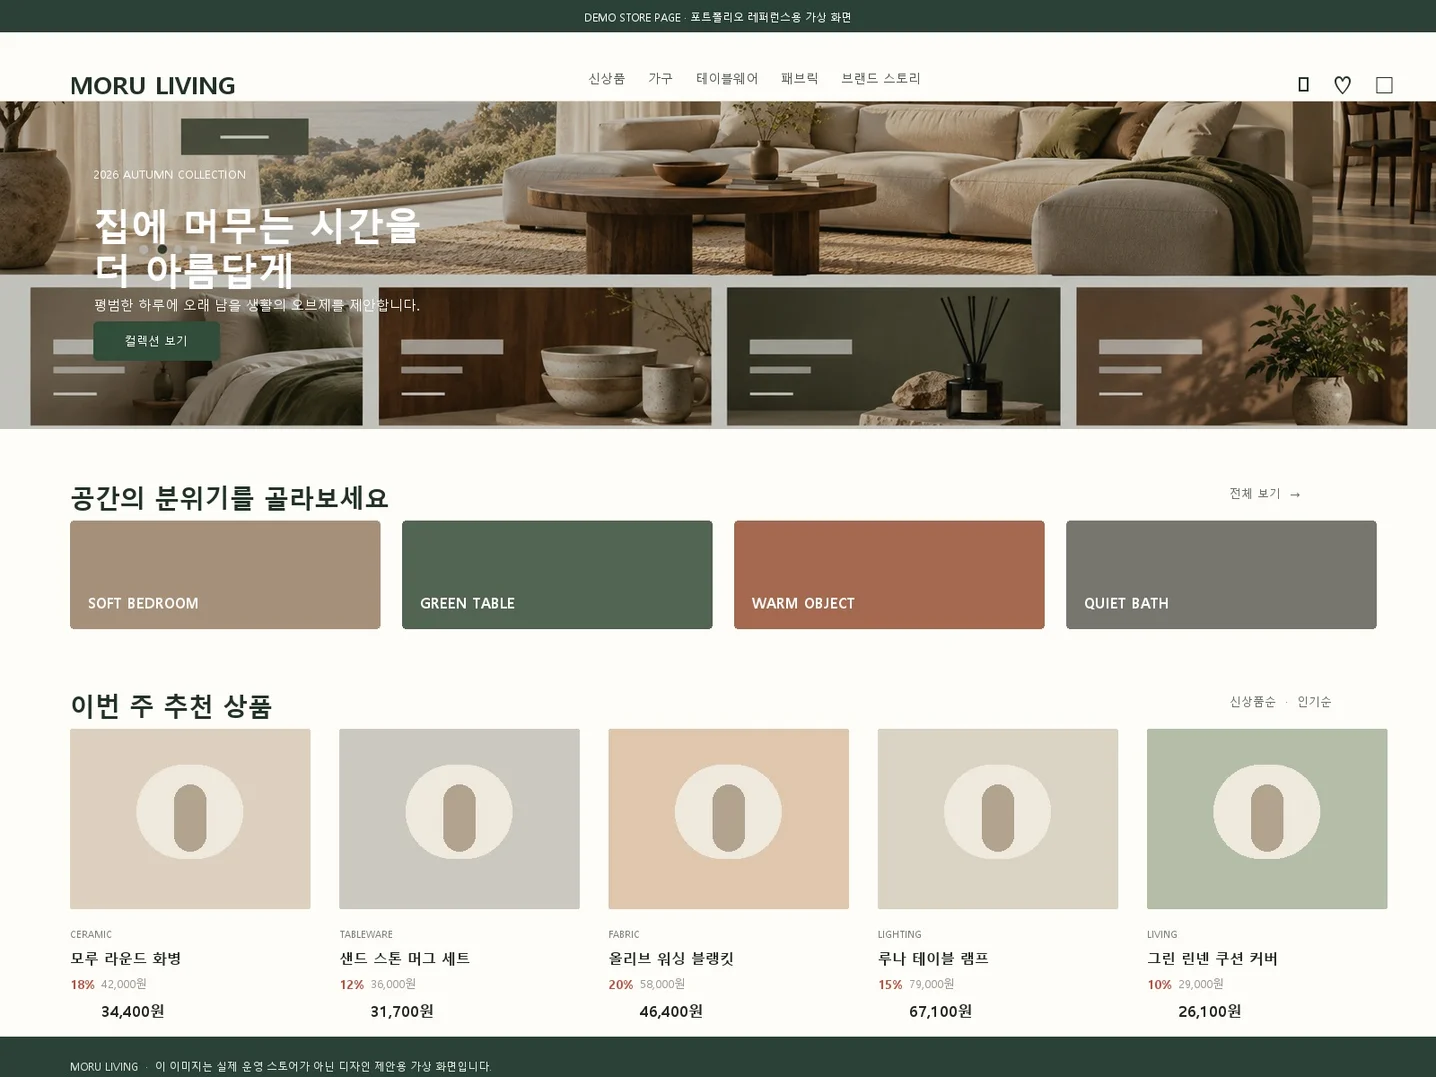The width and height of the screenshot is (1436, 1077).
Task: Click the 34,400원 price text
Action: point(133,1012)
